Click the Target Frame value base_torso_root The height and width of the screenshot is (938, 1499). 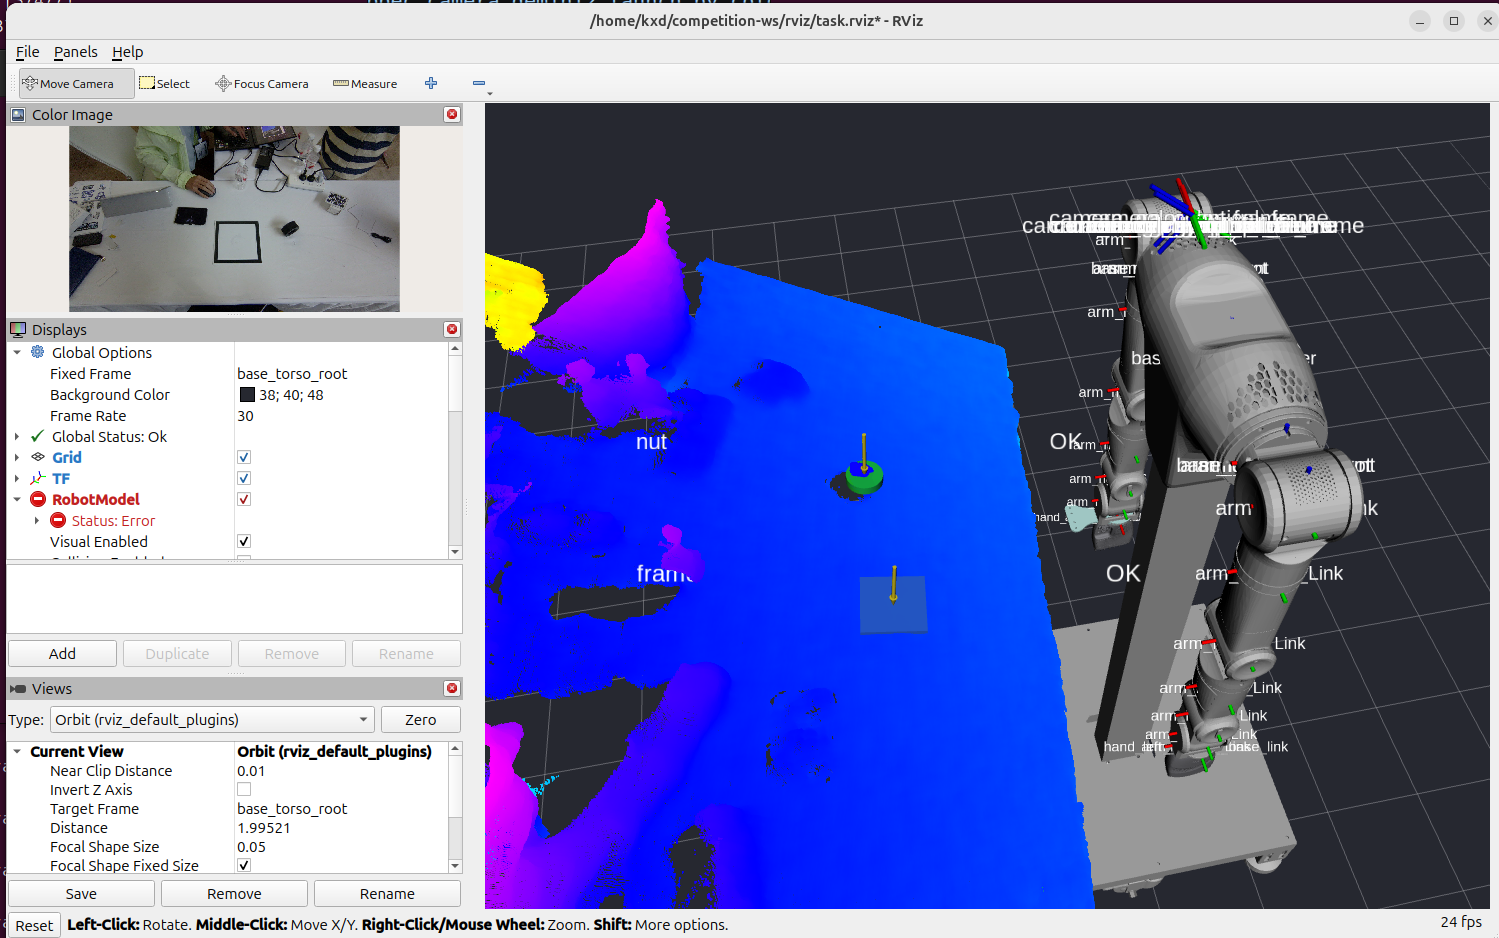pyautogui.click(x=292, y=809)
